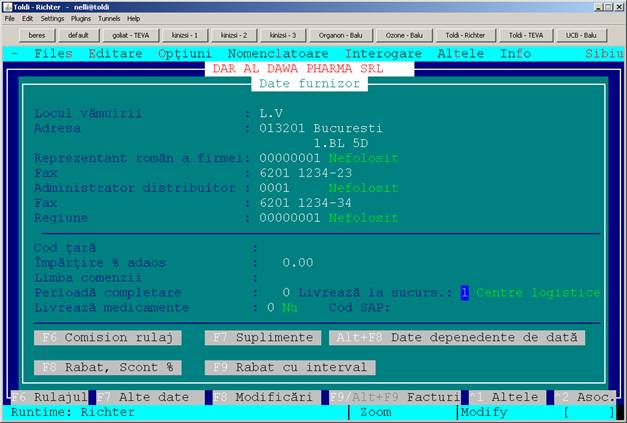The image size is (627, 423).
Task: Select the Organon - Balu session
Action: 341,35
